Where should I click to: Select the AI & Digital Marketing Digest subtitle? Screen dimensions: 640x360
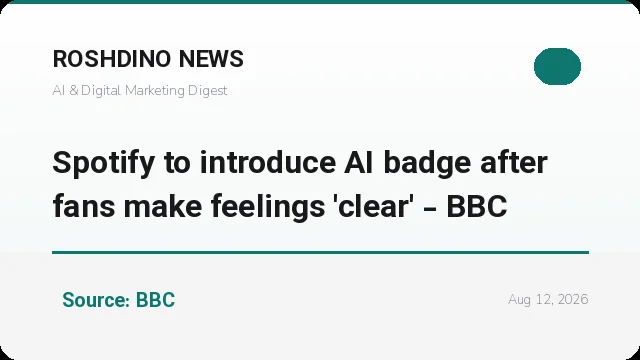(140, 90)
